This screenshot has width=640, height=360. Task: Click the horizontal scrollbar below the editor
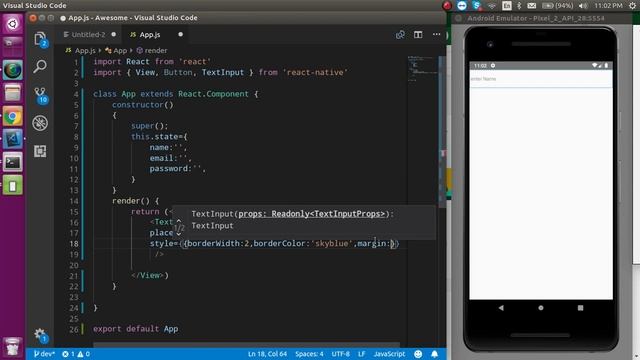247,345
